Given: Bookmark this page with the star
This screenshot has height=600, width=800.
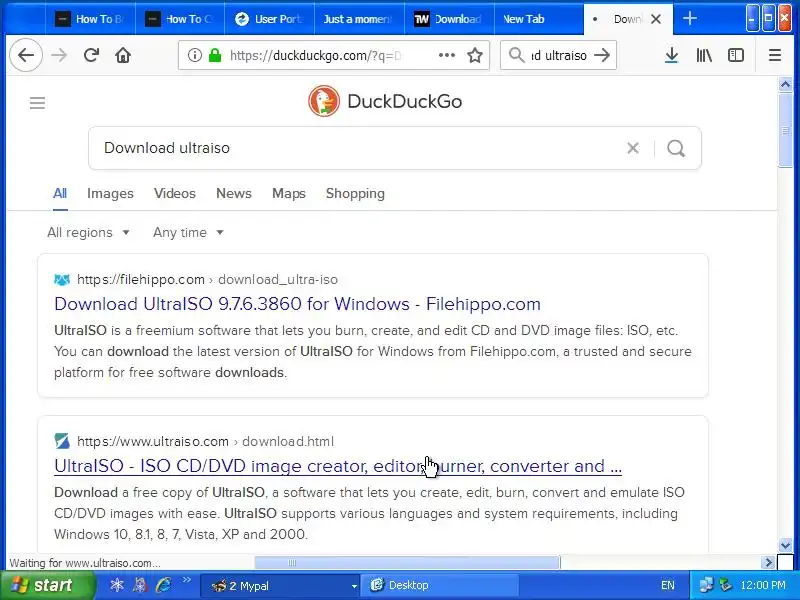Looking at the screenshot, I should [x=475, y=55].
